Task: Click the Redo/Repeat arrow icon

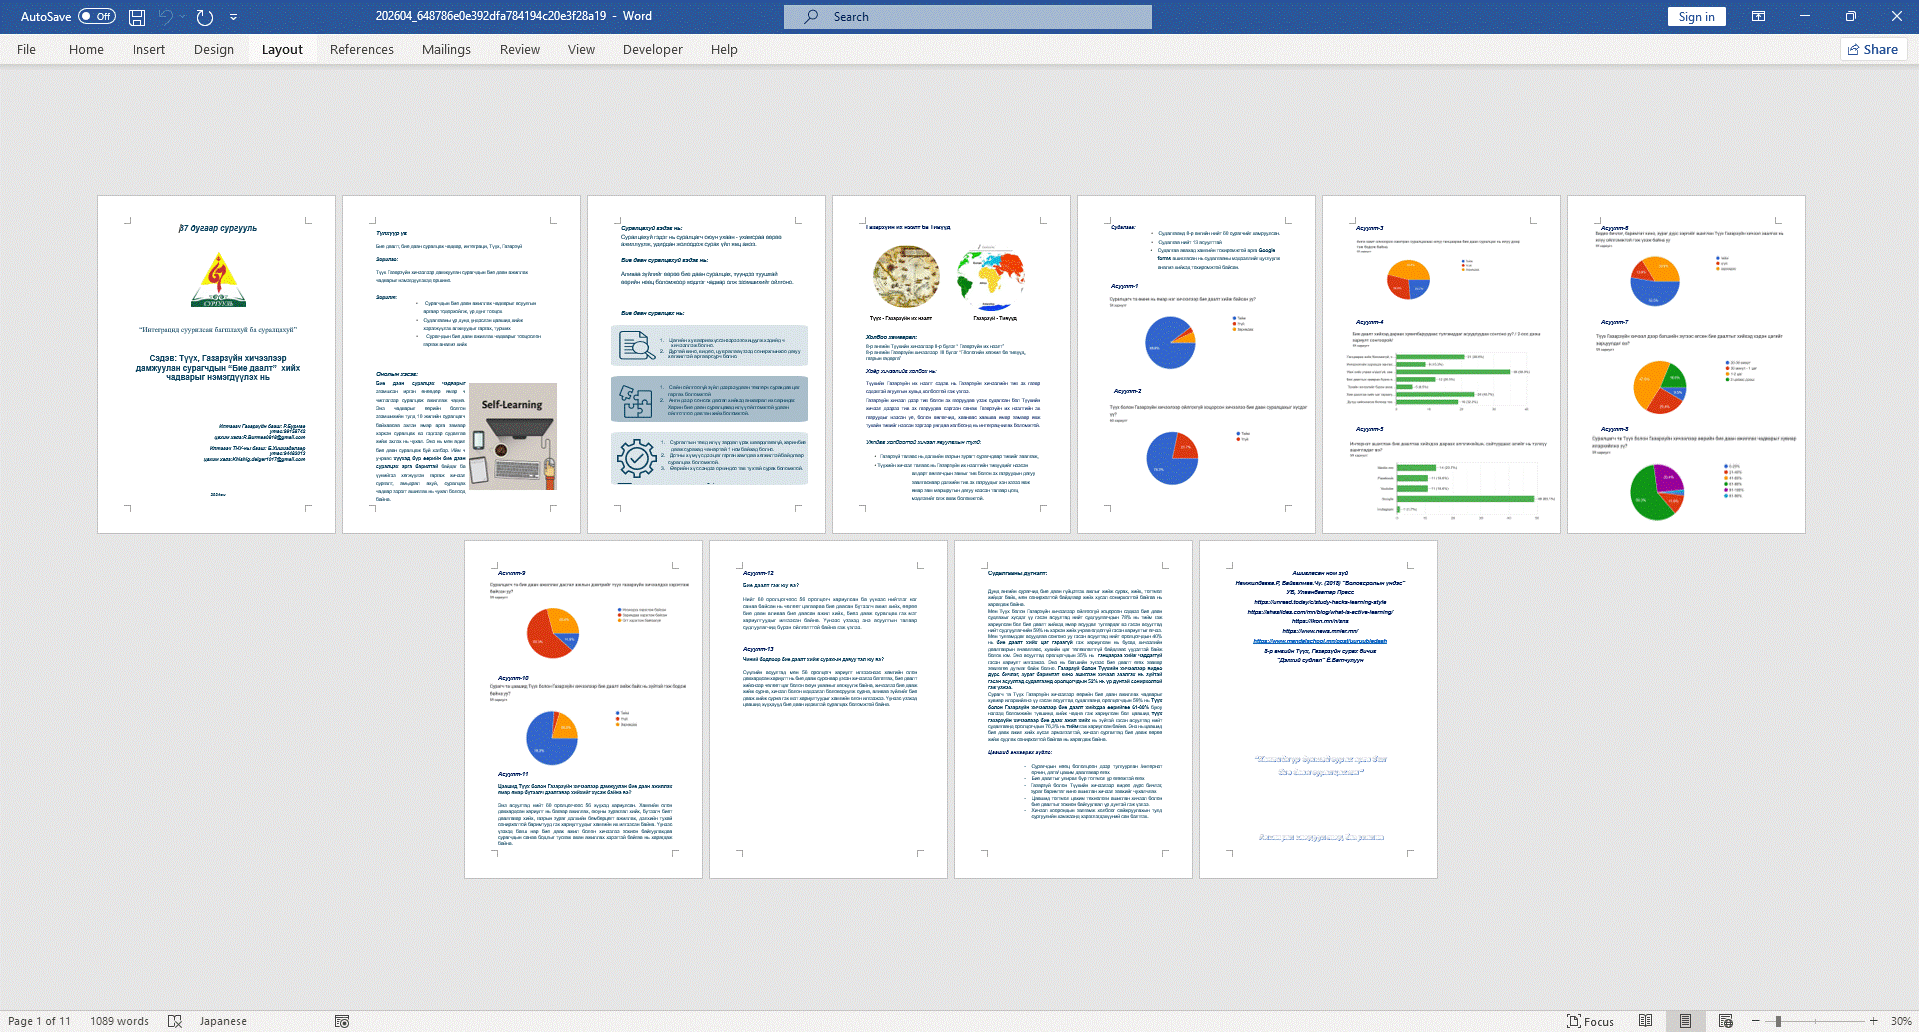Action: click(x=205, y=17)
